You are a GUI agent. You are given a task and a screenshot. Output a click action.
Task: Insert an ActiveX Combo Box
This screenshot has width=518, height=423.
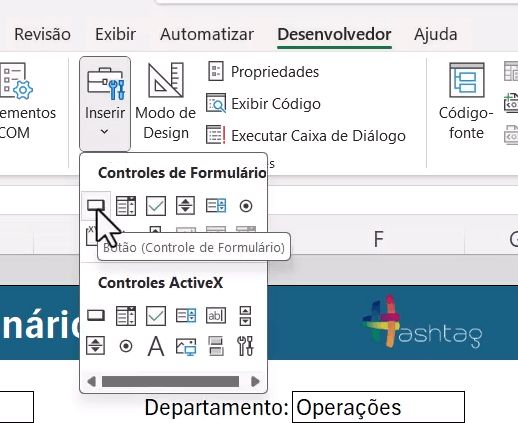(126, 315)
